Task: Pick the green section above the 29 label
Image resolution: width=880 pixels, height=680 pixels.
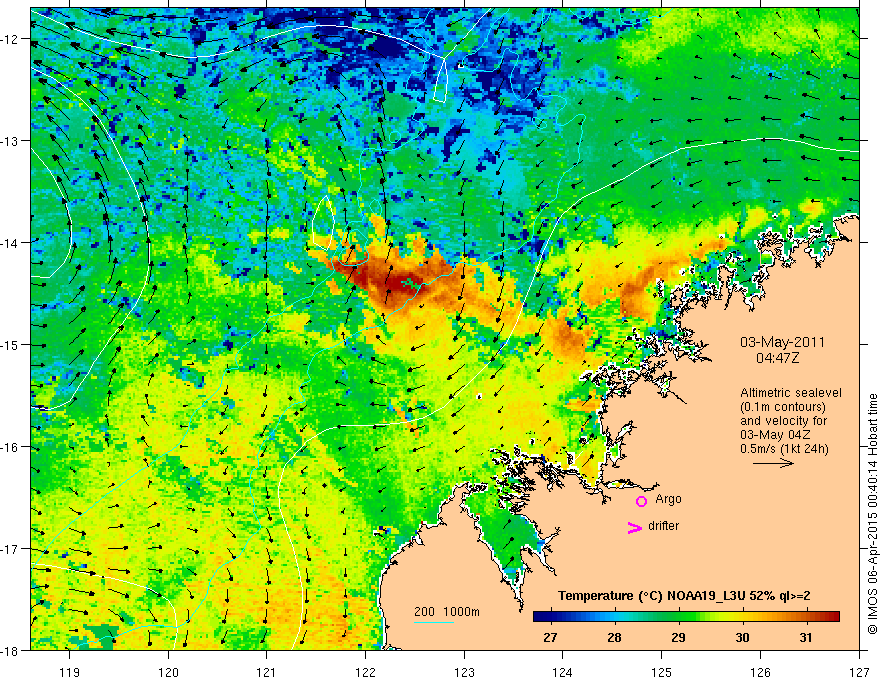Action: 678,616
